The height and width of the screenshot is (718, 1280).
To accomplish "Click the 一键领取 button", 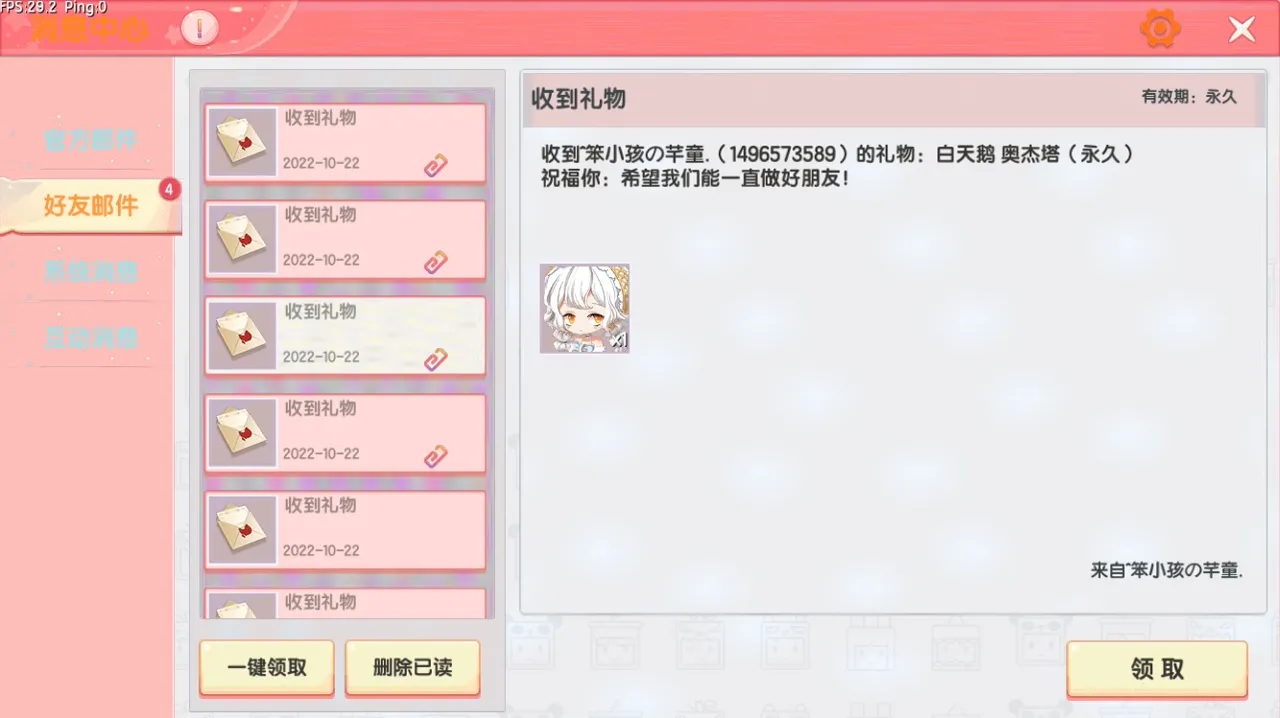I will (x=267, y=668).
